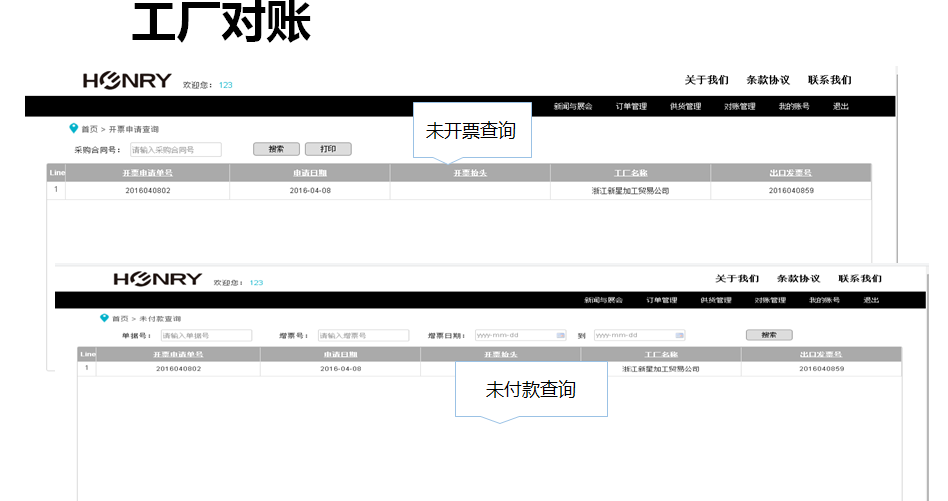Open 对账管理 in the 开票申请查询 page nav bar
948x501 pixels.
click(740, 106)
